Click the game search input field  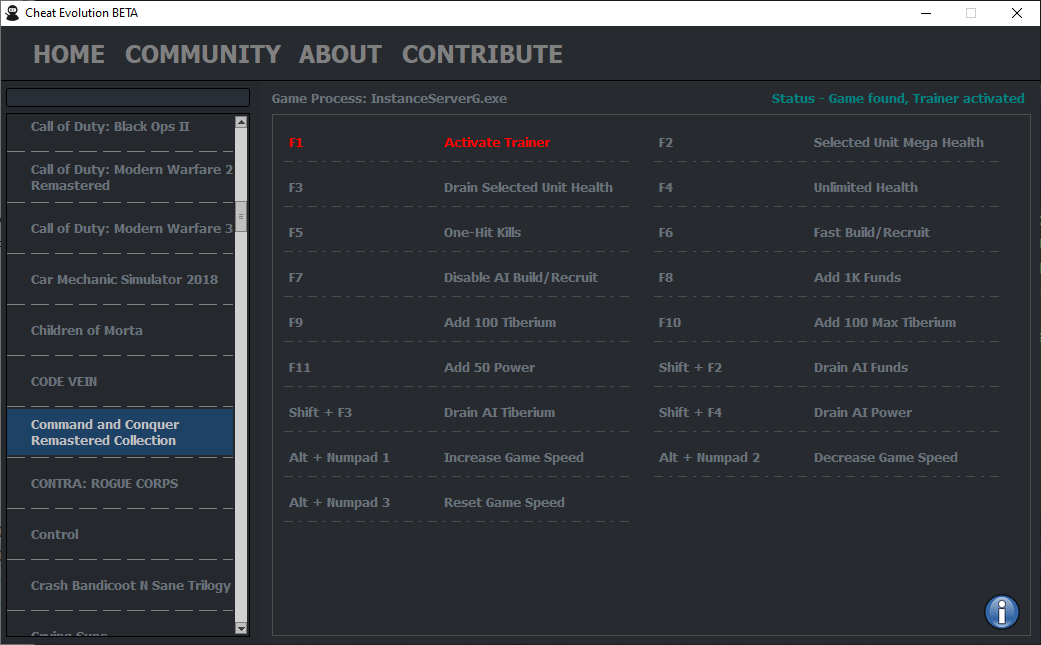128,98
